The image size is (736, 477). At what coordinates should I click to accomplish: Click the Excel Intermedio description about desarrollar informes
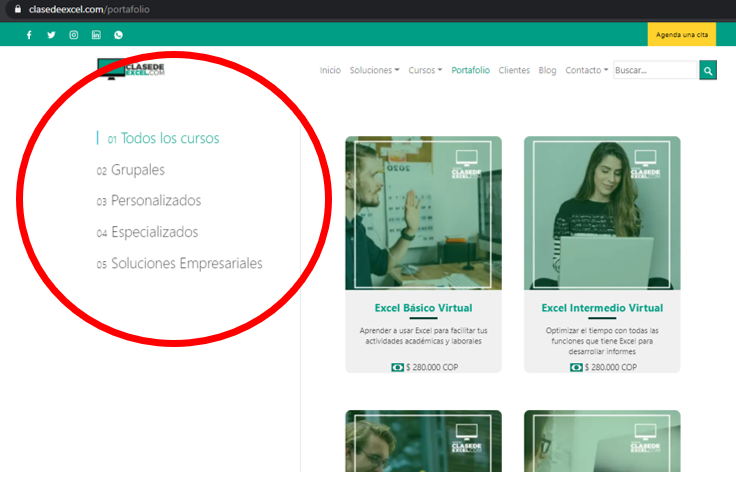602,341
